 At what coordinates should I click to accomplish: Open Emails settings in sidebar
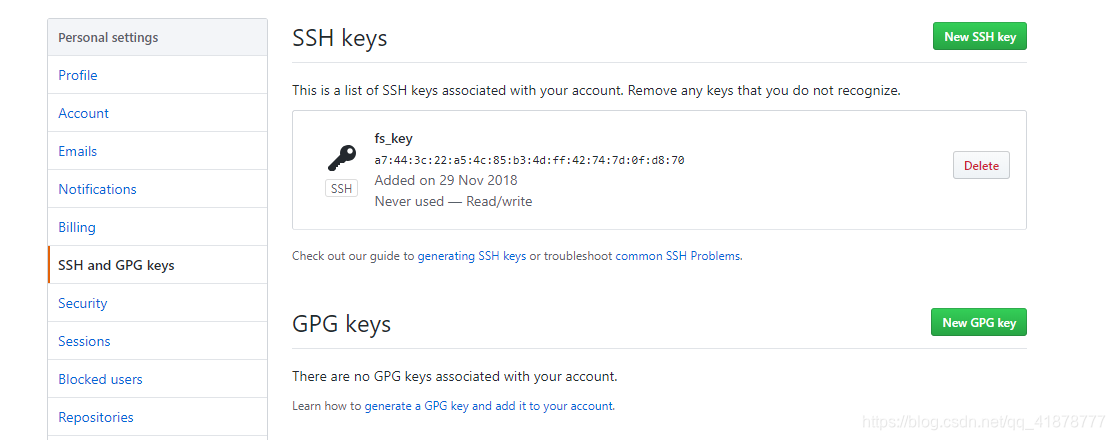tap(157, 151)
